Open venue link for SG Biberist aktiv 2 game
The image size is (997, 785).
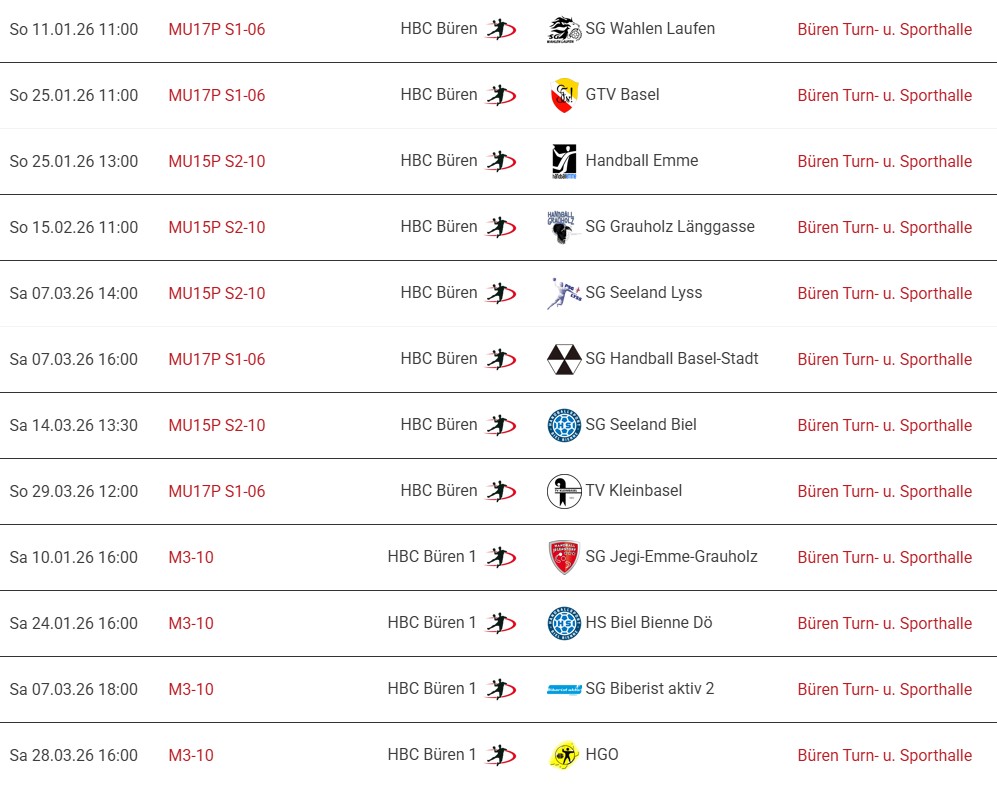[884, 690]
